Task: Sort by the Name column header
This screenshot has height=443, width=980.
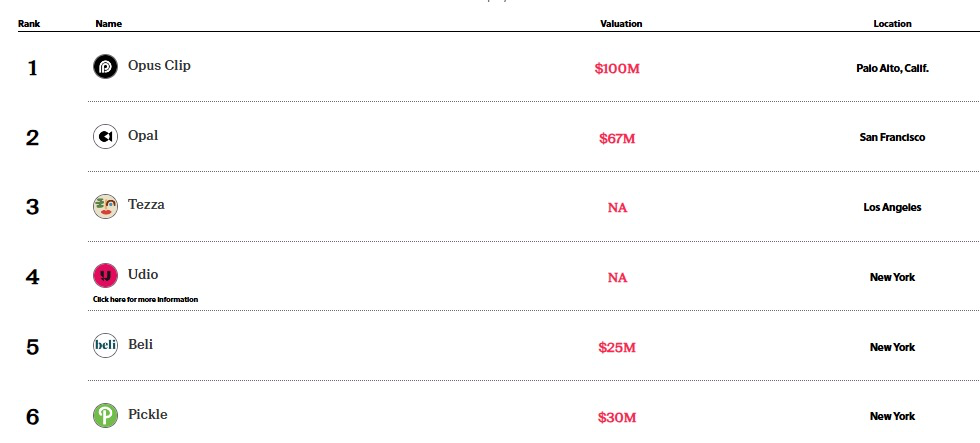Action: 108,23
